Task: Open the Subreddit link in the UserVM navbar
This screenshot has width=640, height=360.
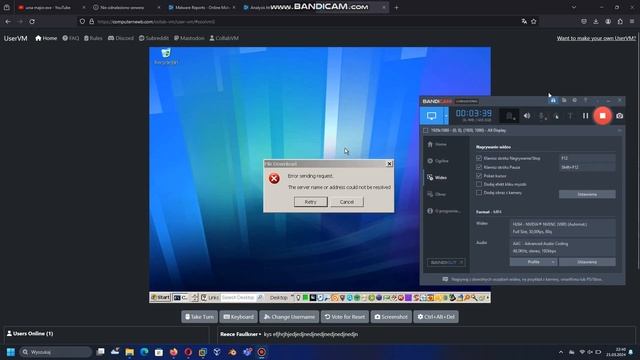Action: click(x=154, y=38)
